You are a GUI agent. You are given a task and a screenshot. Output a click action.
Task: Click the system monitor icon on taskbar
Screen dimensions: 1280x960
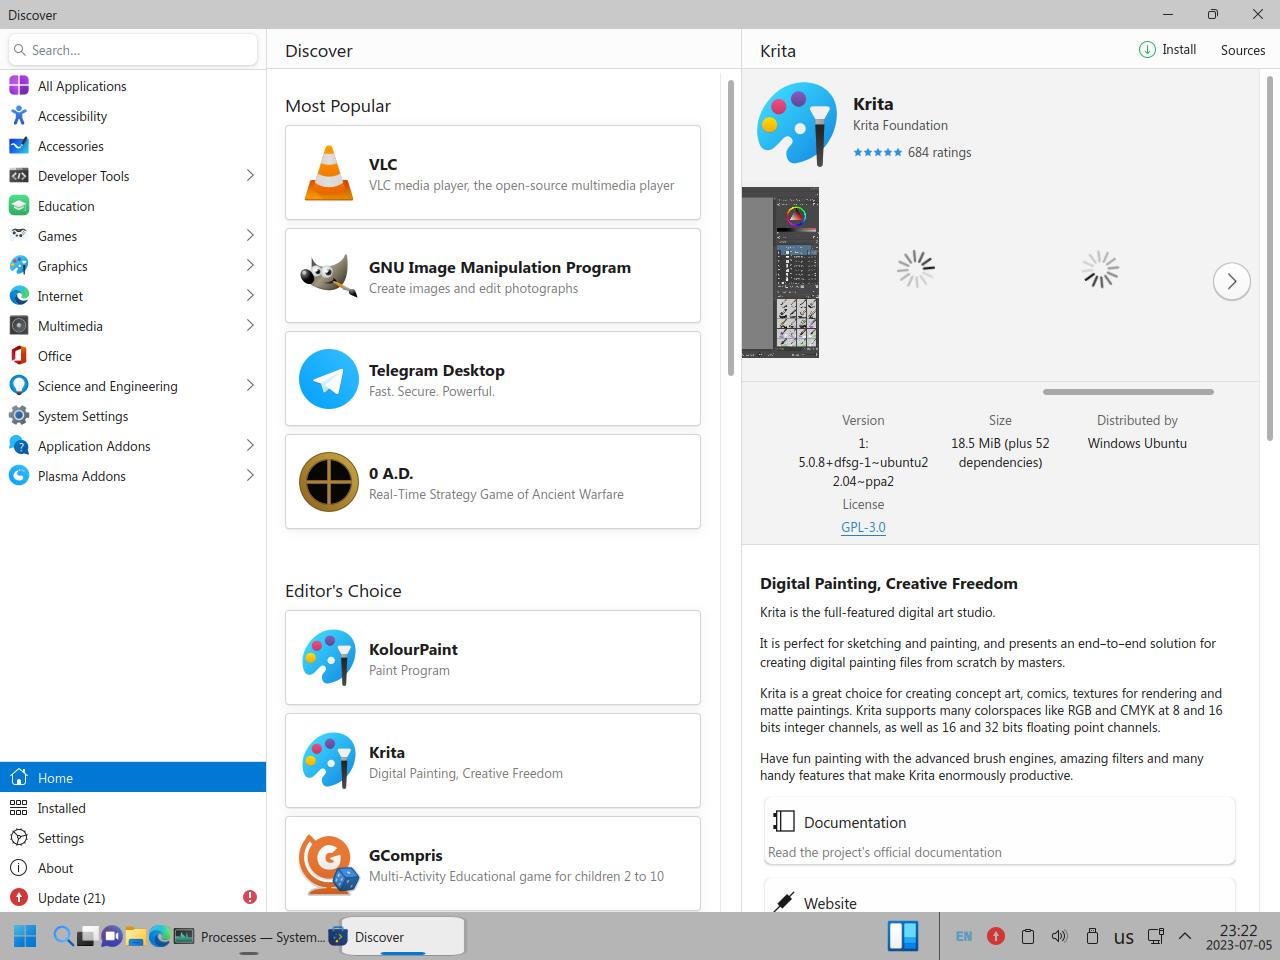click(183, 937)
